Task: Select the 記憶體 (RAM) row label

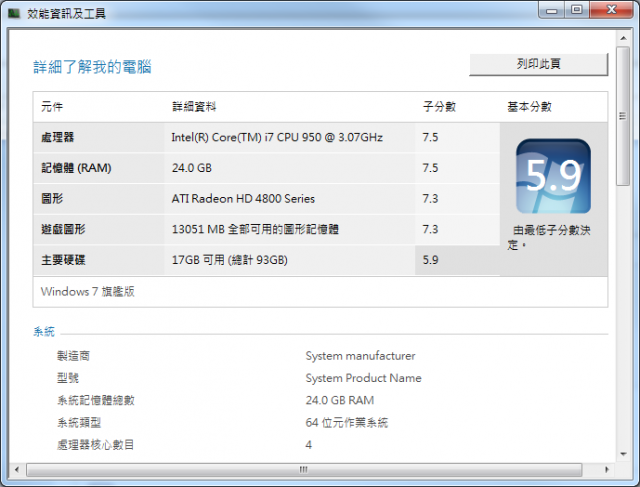Action: click(x=76, y=168)
